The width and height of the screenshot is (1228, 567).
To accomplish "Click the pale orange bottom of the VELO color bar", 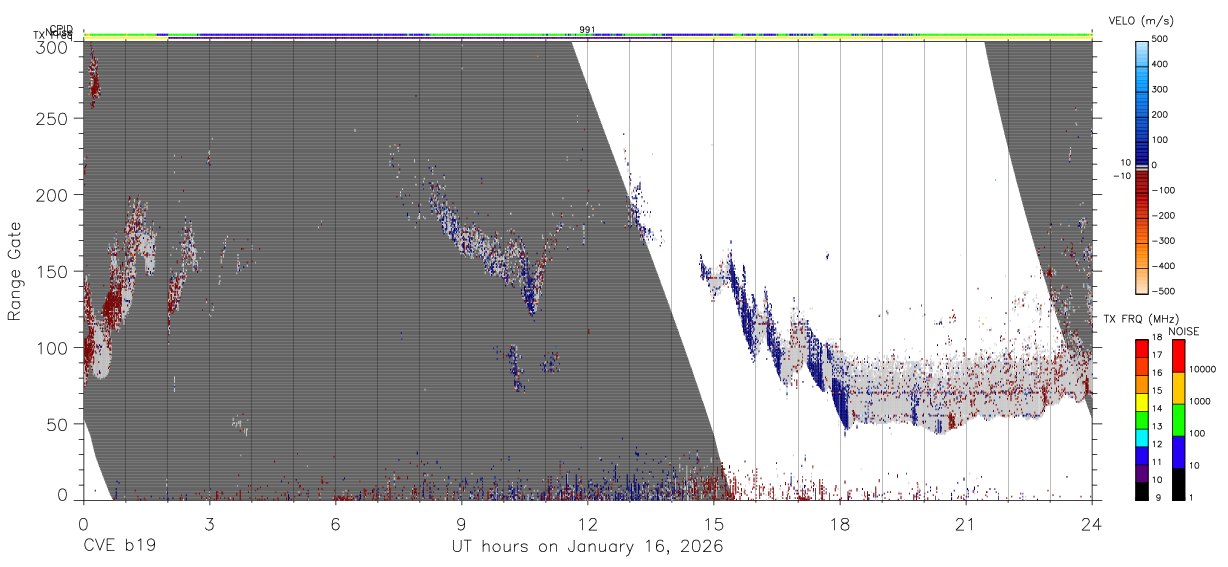I will [x=1142, y=280].
